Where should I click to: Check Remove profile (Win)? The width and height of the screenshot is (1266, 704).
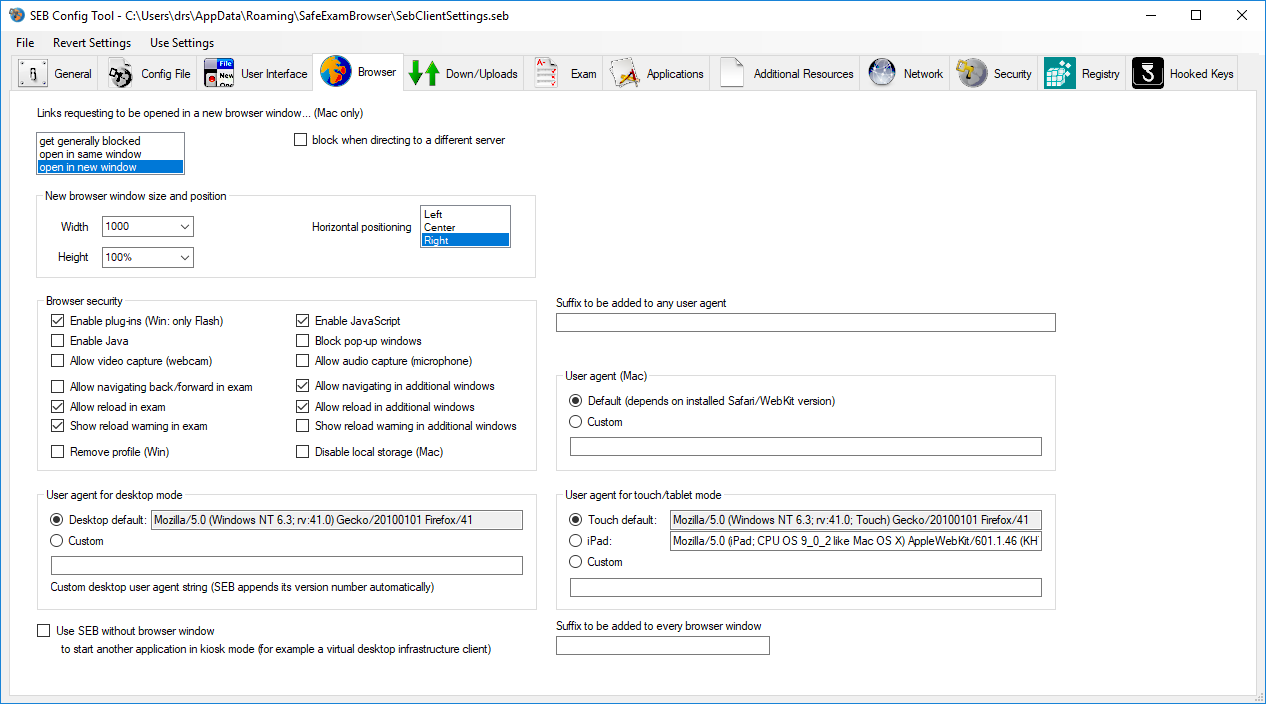coord(57,452)
